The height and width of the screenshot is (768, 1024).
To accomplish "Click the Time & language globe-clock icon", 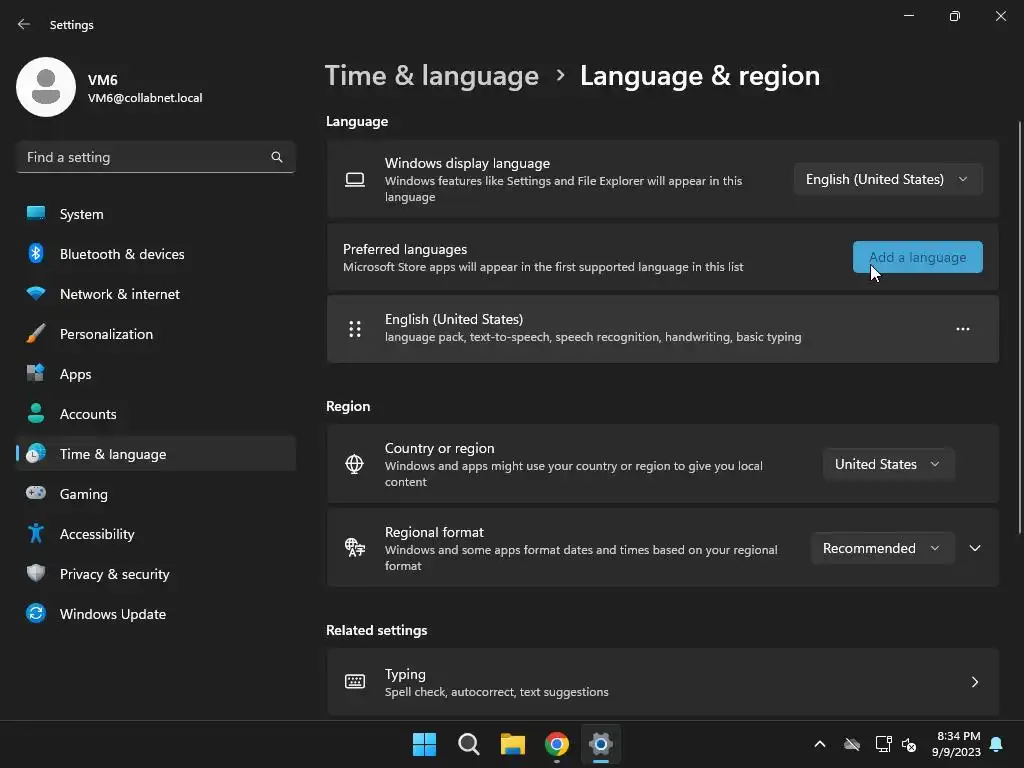I will 36,453.
